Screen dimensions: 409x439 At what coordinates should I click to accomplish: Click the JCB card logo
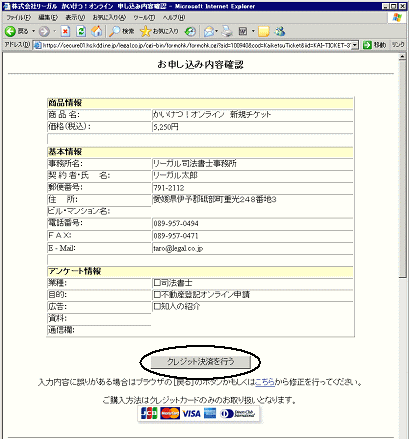click(x=149, y=414)
